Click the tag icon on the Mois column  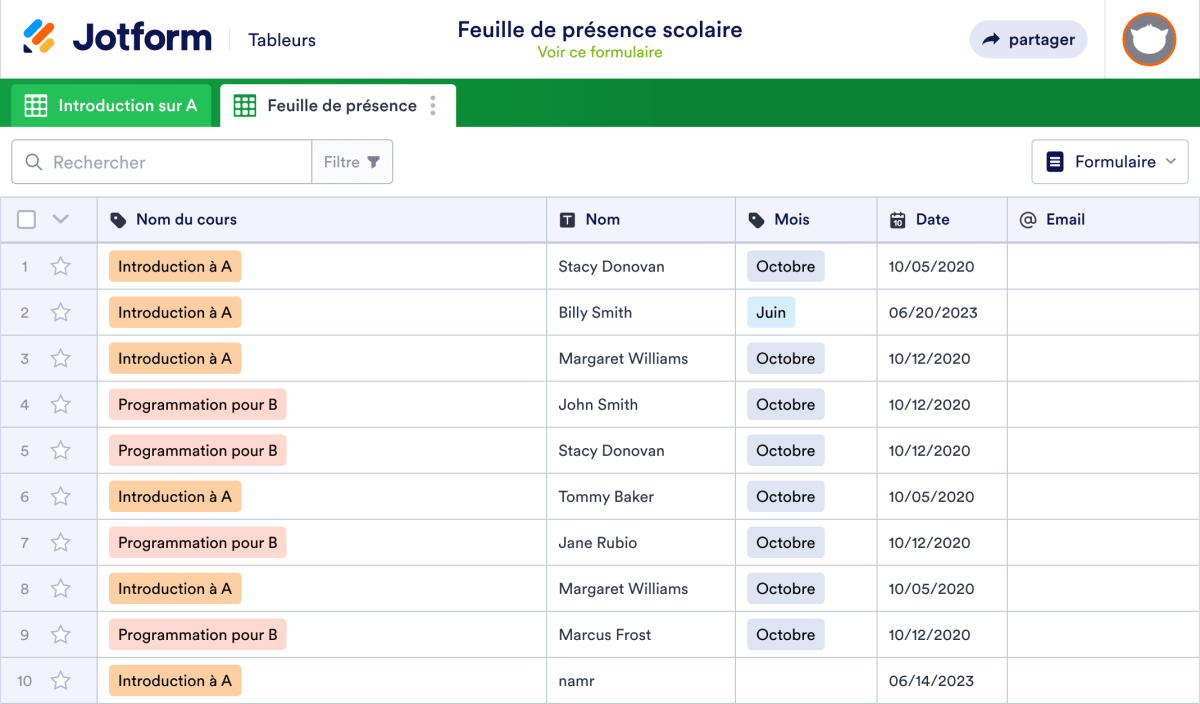756,219
